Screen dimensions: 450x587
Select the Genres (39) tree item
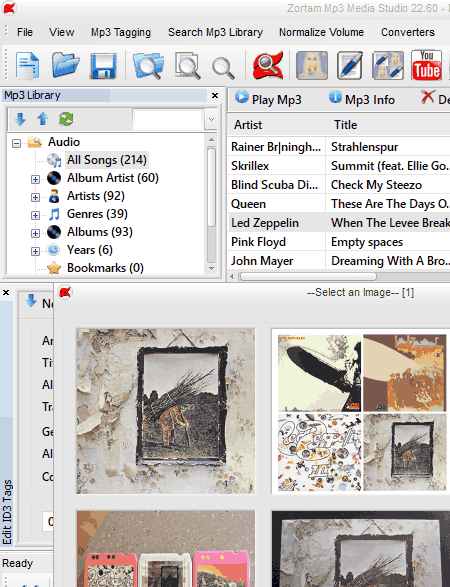pos(97,214)
